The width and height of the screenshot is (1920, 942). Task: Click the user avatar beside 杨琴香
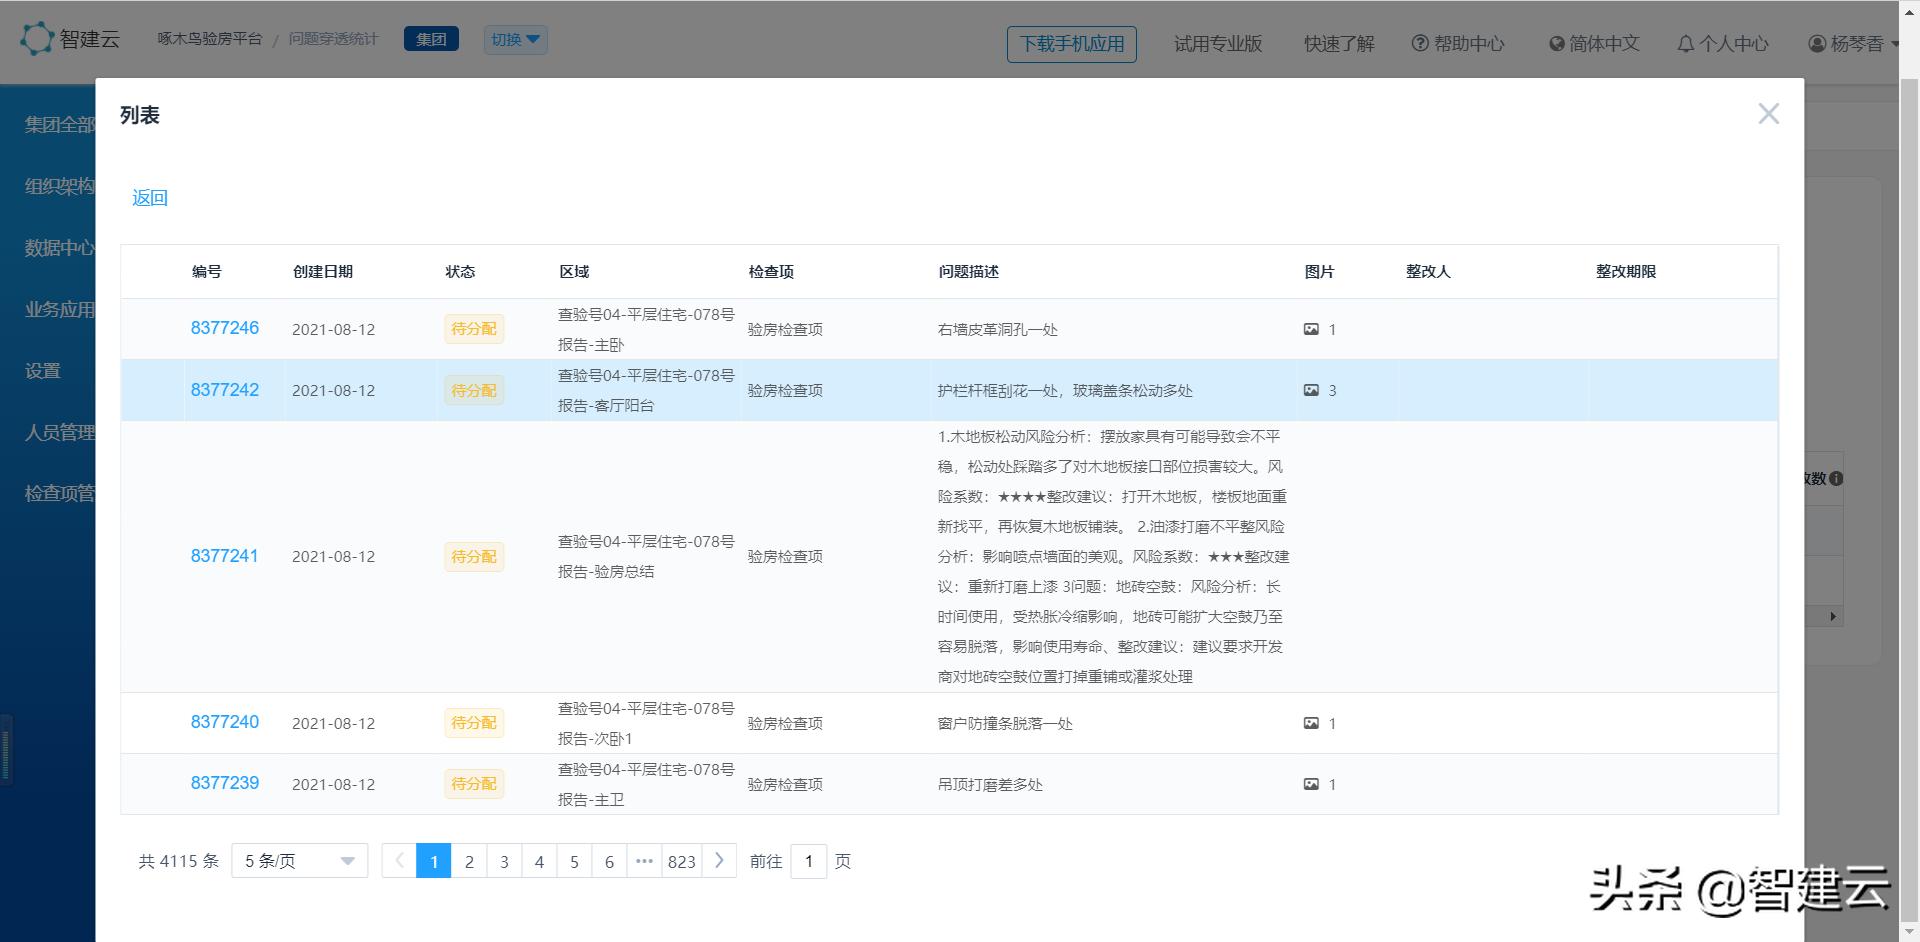tap(1810, 43)
